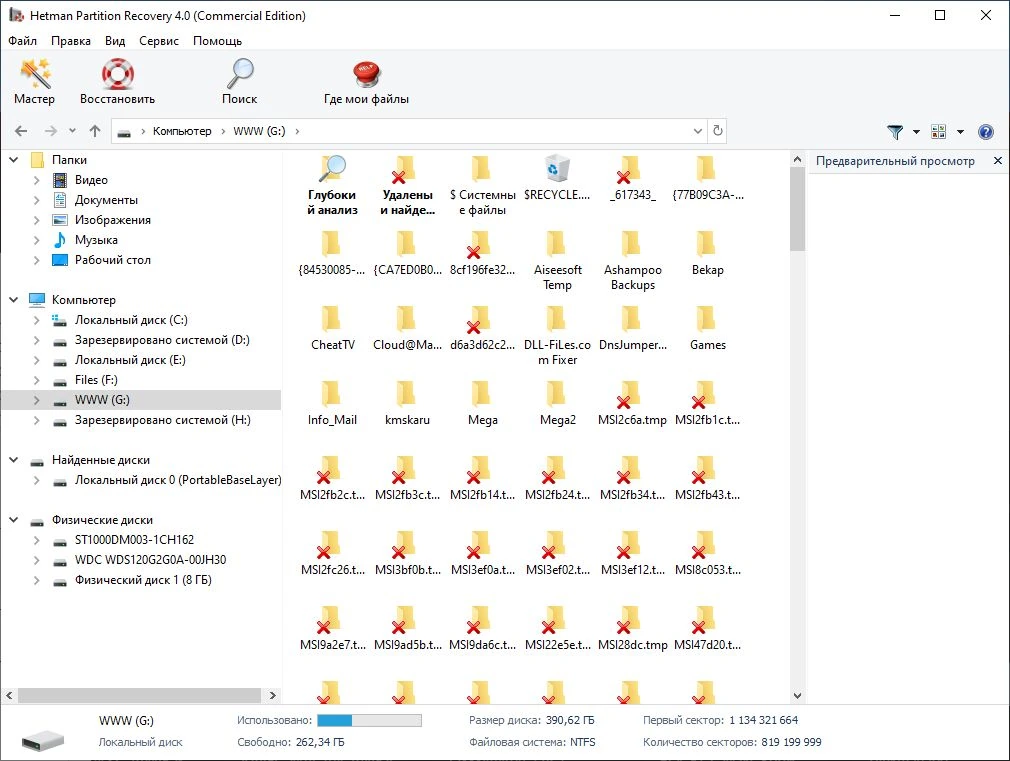Select Files (F:) drive

(x=96, y=380)
